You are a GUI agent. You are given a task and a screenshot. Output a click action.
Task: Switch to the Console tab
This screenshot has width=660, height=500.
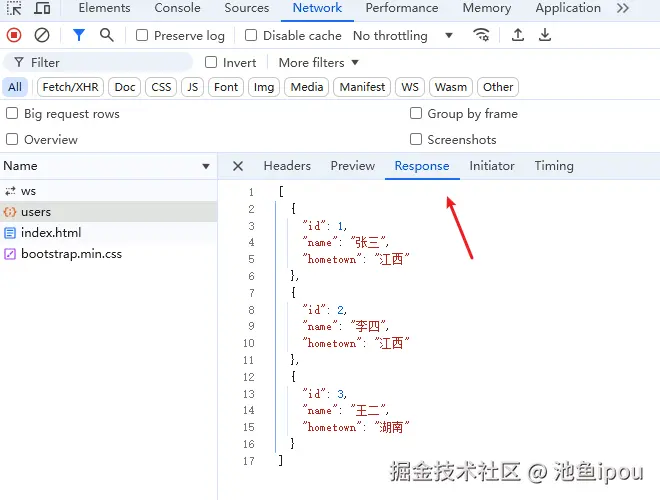coord(177,8)
